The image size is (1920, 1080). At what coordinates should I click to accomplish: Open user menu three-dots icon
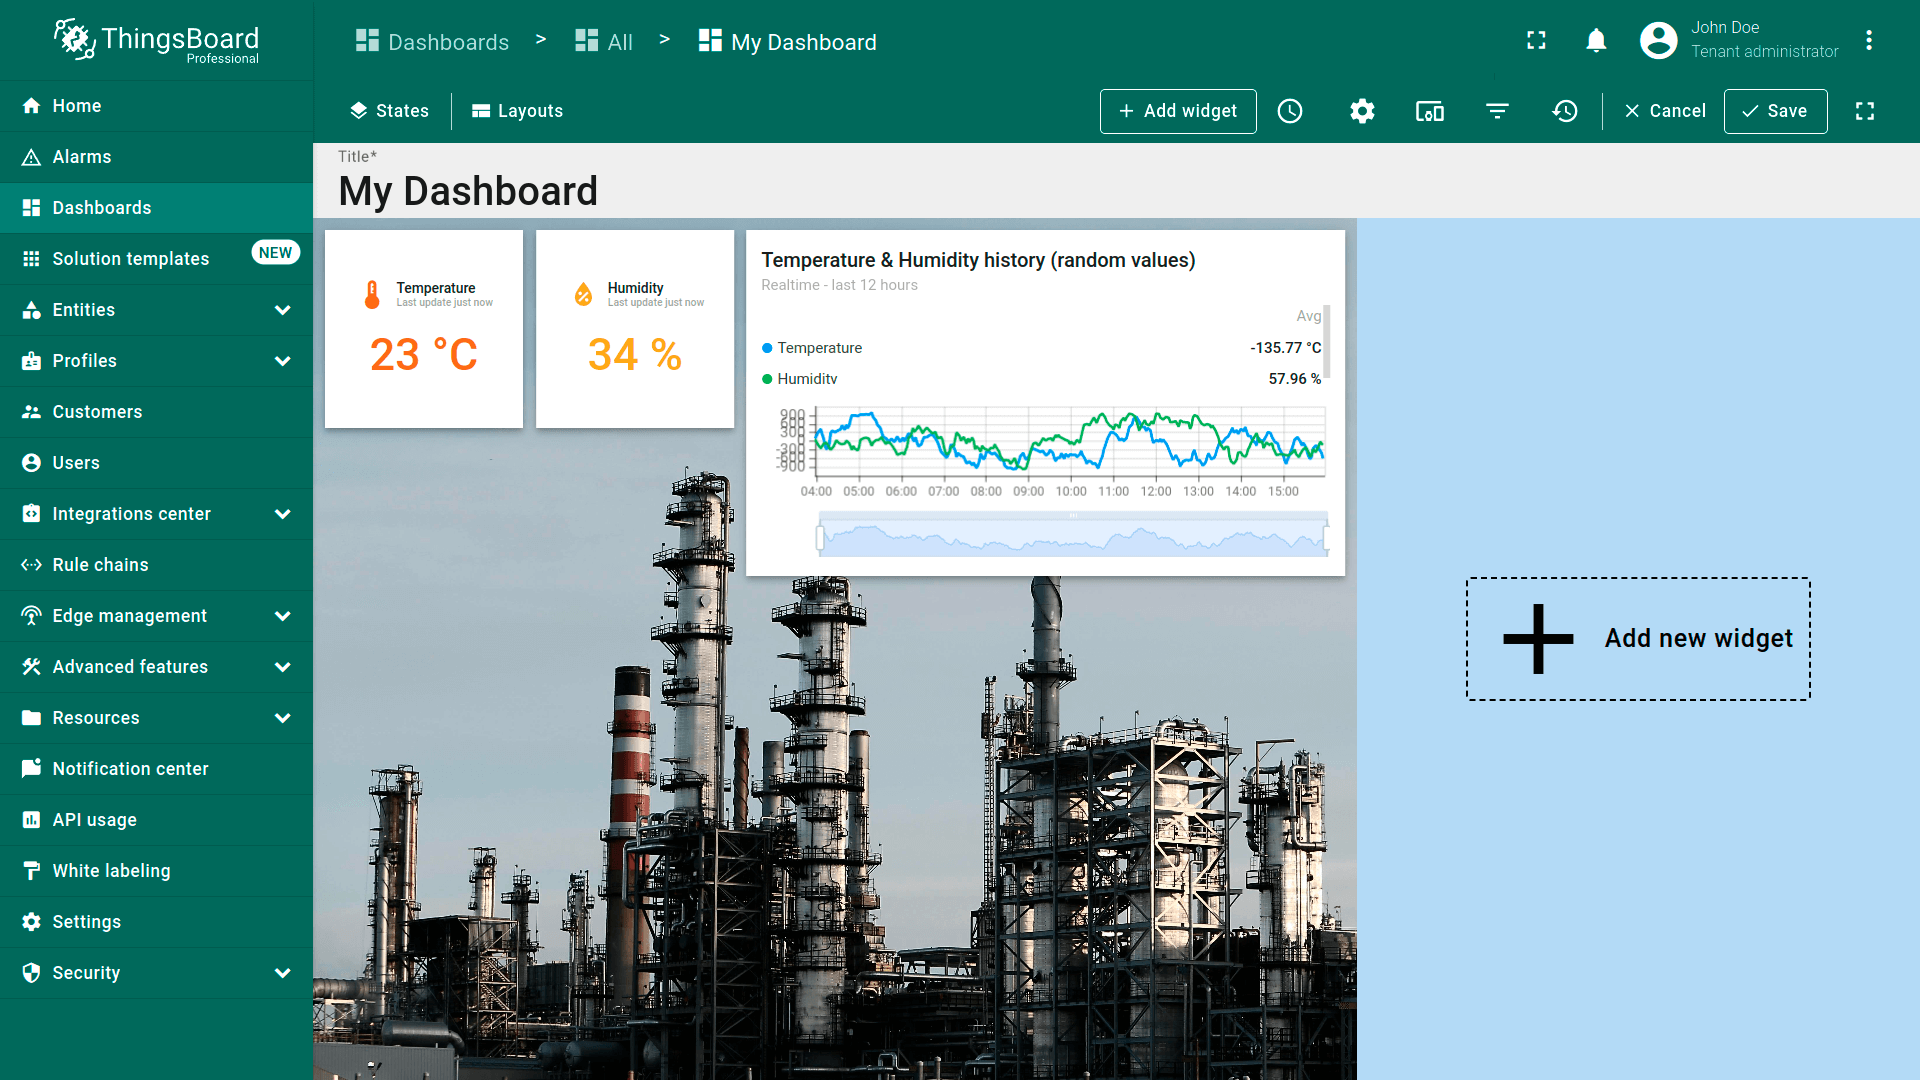click(x=1868, y=41)
